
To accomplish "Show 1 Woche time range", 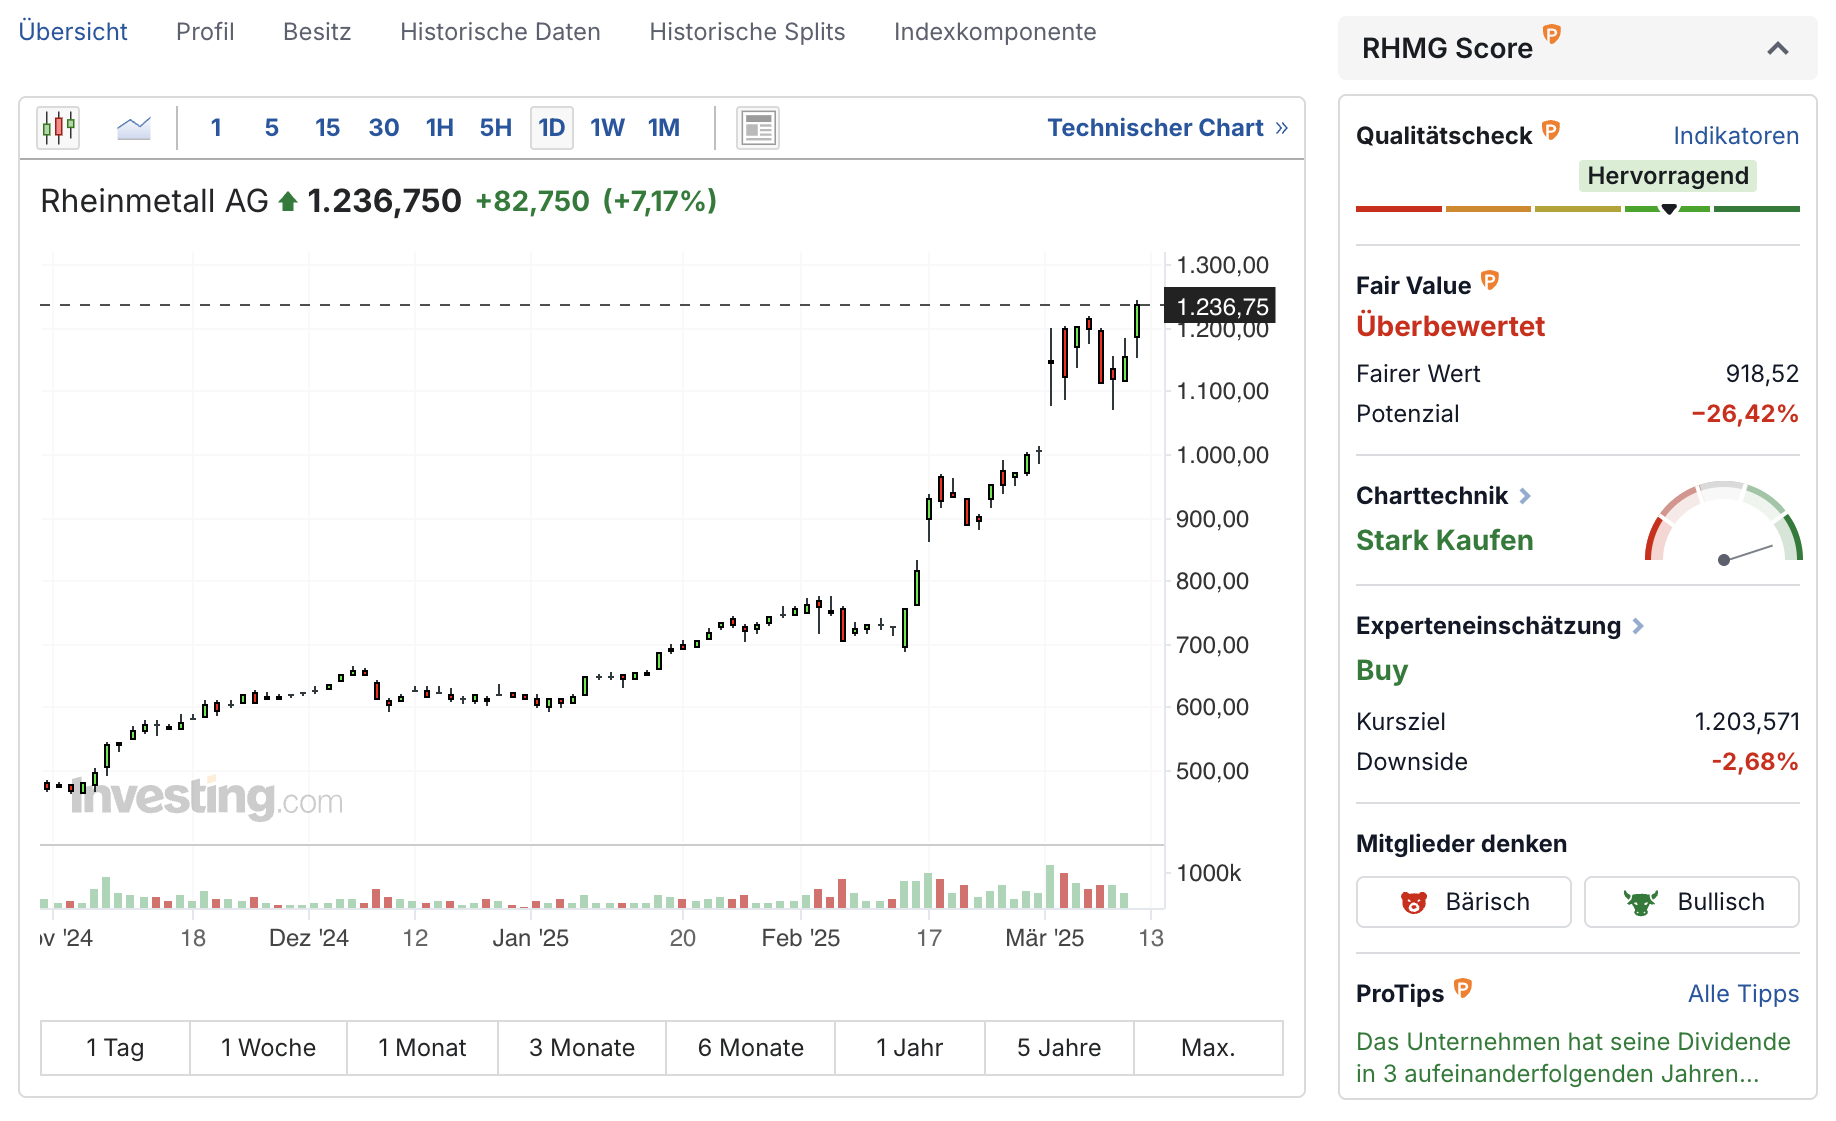I will click(268, 1048).
